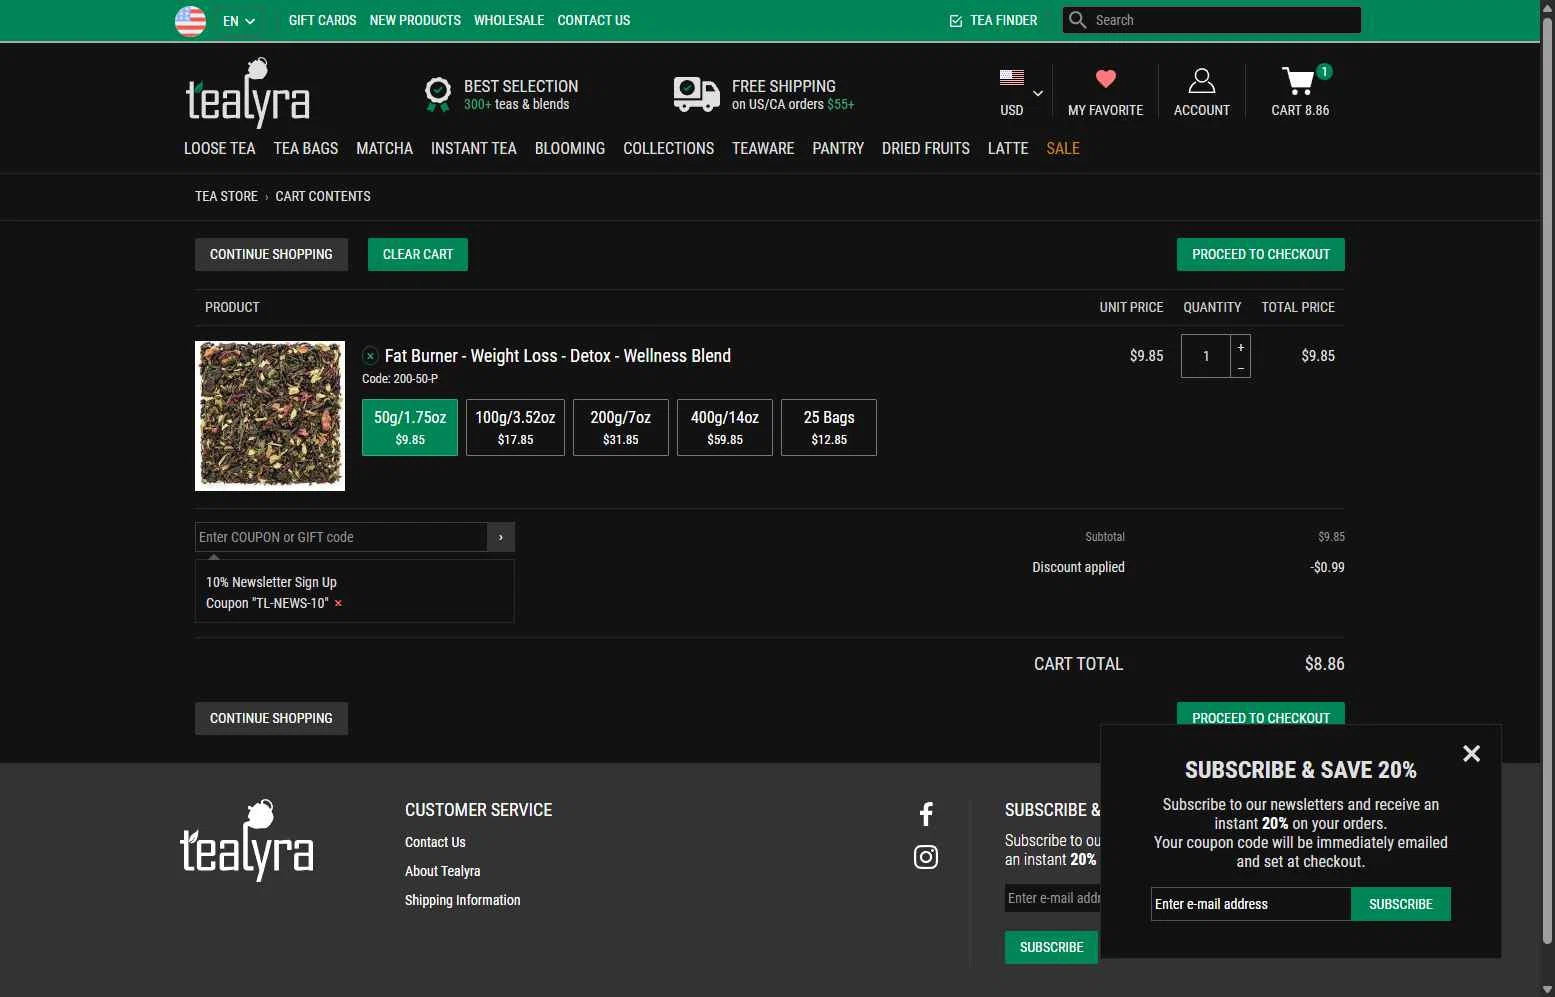Remove the TL-NEWS-10 coupon
The width and height of the screenshot is (1555, 997).
338,603
